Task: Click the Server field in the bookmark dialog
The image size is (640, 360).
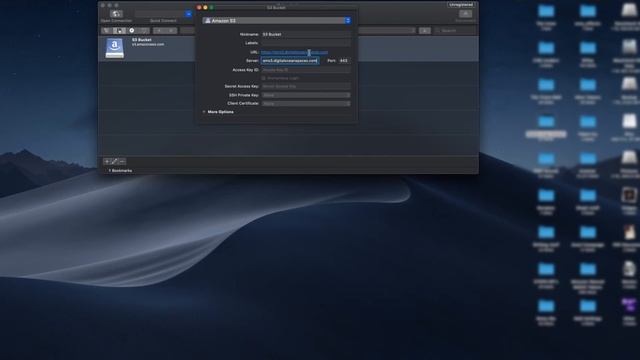Action: pos(290,60)
